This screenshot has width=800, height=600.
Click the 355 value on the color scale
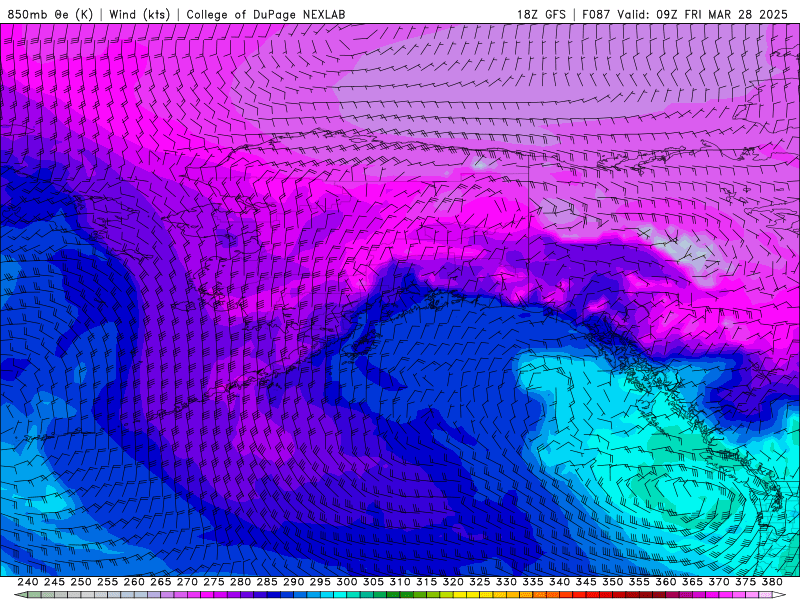639,582
